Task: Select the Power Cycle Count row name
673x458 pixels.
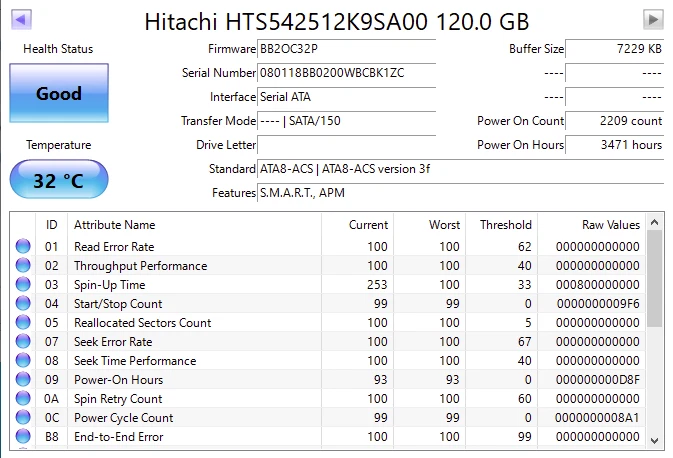Action: click(123, 418)
